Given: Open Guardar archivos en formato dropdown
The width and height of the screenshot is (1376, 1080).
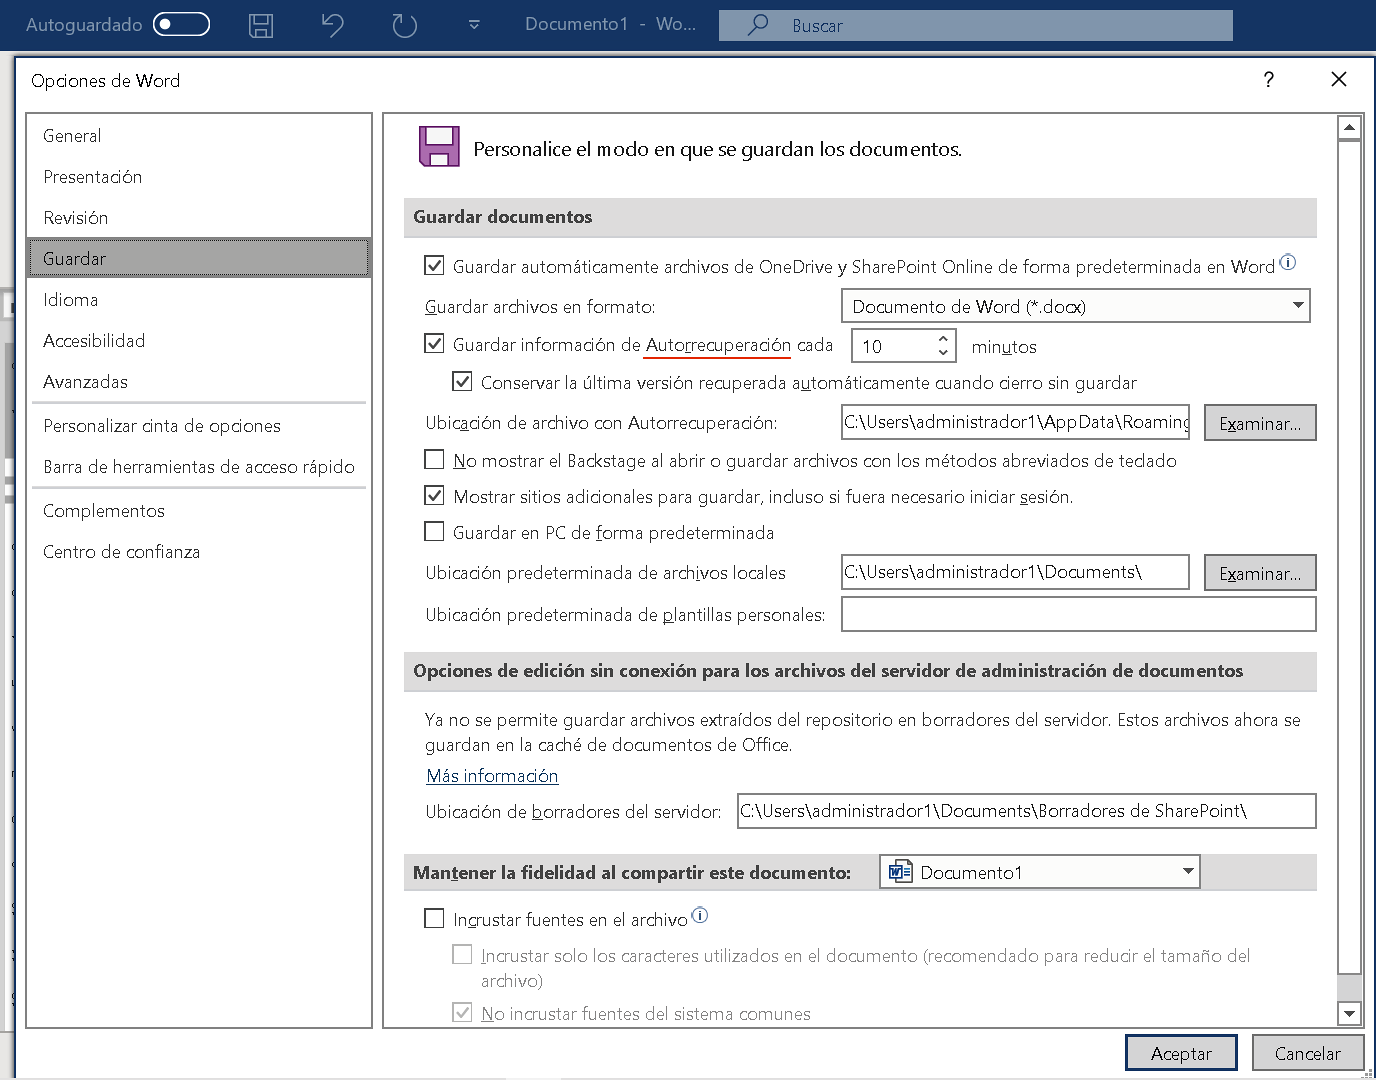Looking at the screenshot, I should tap(1076, 306).
